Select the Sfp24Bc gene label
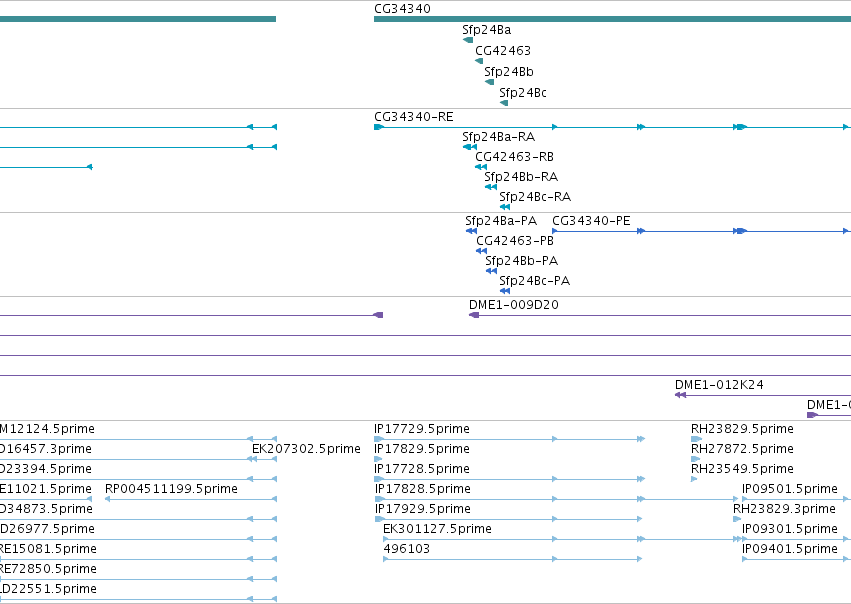Screen dimensions: 851x604 click(x=523, y=93)
